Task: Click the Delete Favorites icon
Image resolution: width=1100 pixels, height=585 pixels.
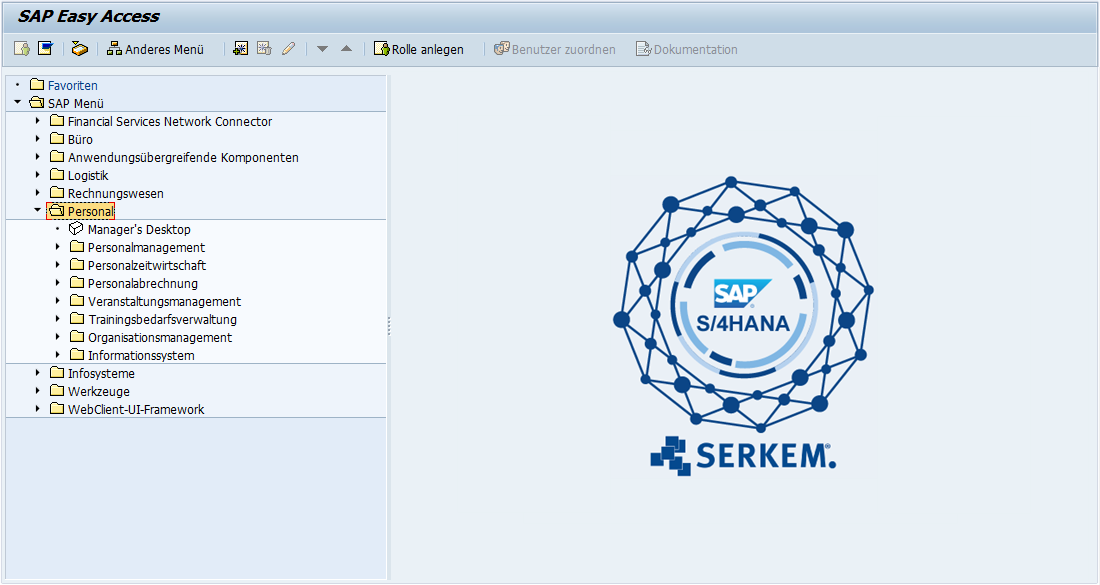Action: click(x=264, y=49)
